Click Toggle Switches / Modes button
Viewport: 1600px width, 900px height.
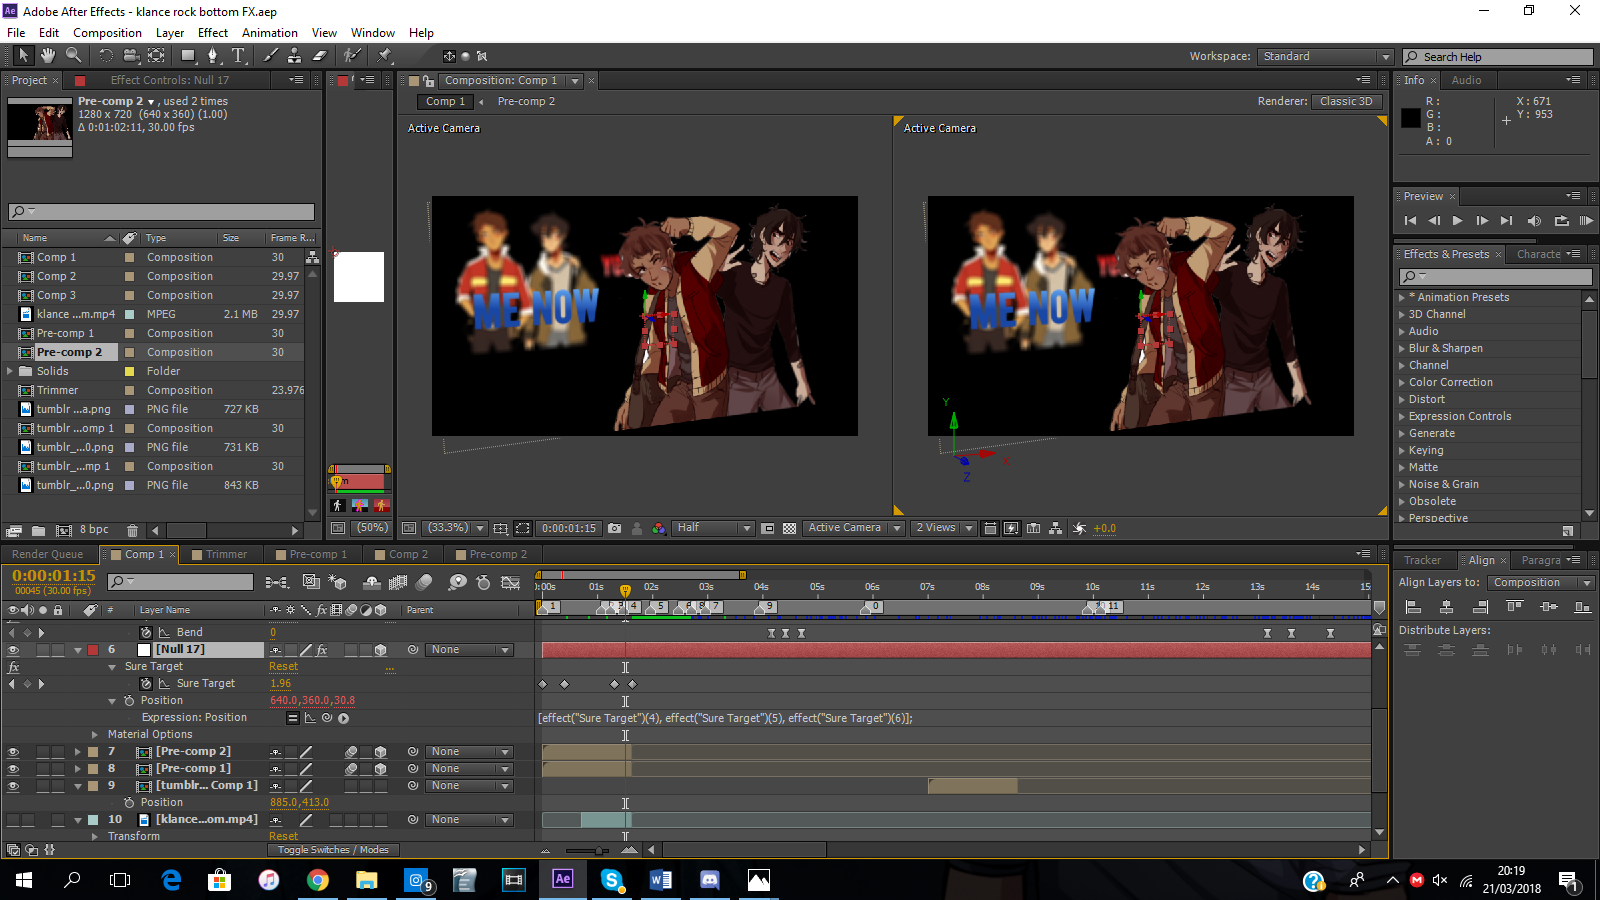pos(333,850)
